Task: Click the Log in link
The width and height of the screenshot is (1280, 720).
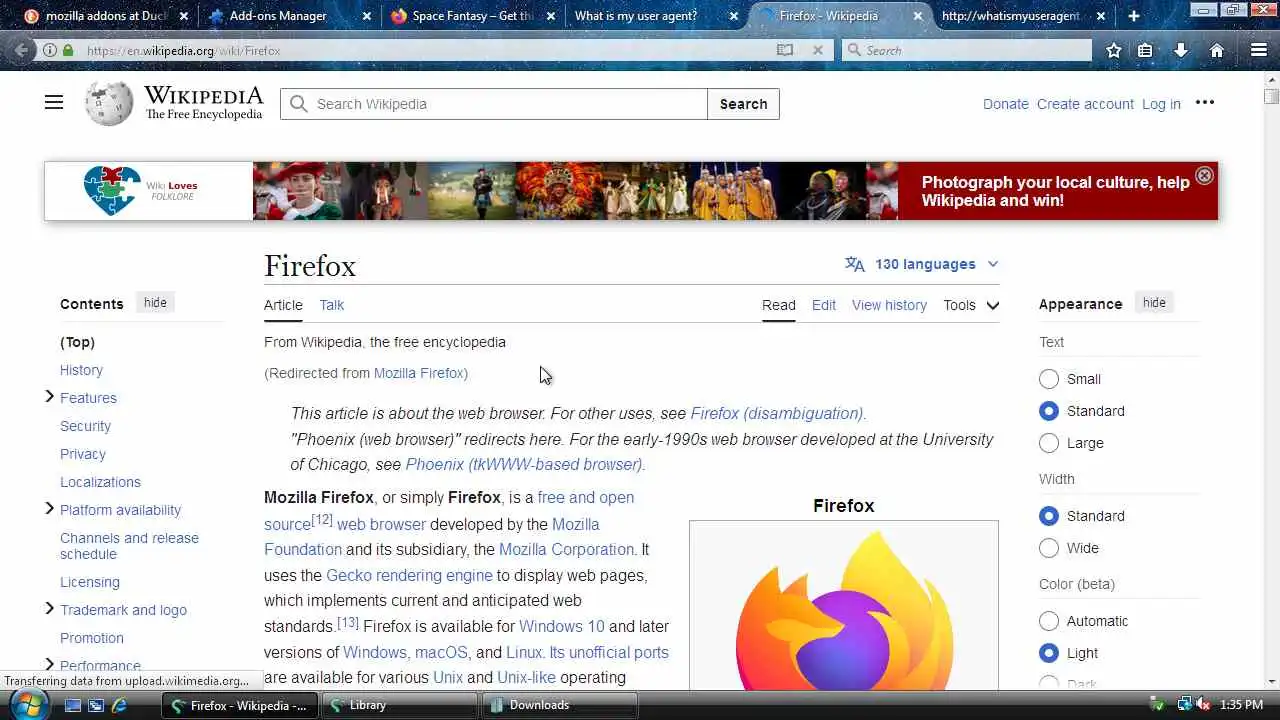Action: pyautogui.click(x=1161, y=104)
